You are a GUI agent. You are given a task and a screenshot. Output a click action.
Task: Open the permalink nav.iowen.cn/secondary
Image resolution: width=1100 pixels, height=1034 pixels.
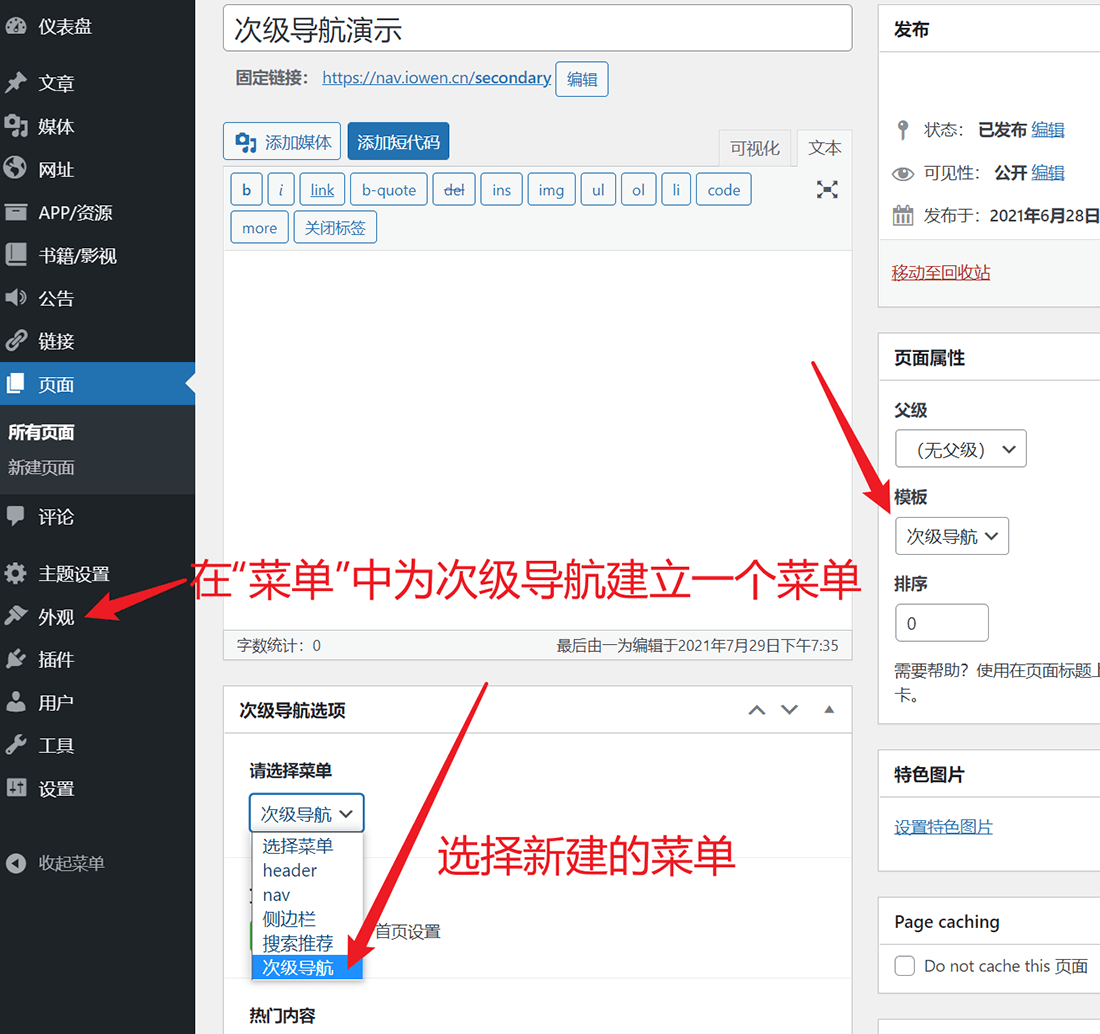(x=436, y=77)
